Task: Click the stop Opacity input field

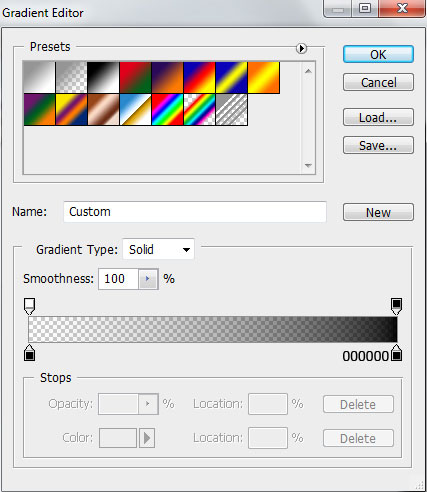Action: 118,404
